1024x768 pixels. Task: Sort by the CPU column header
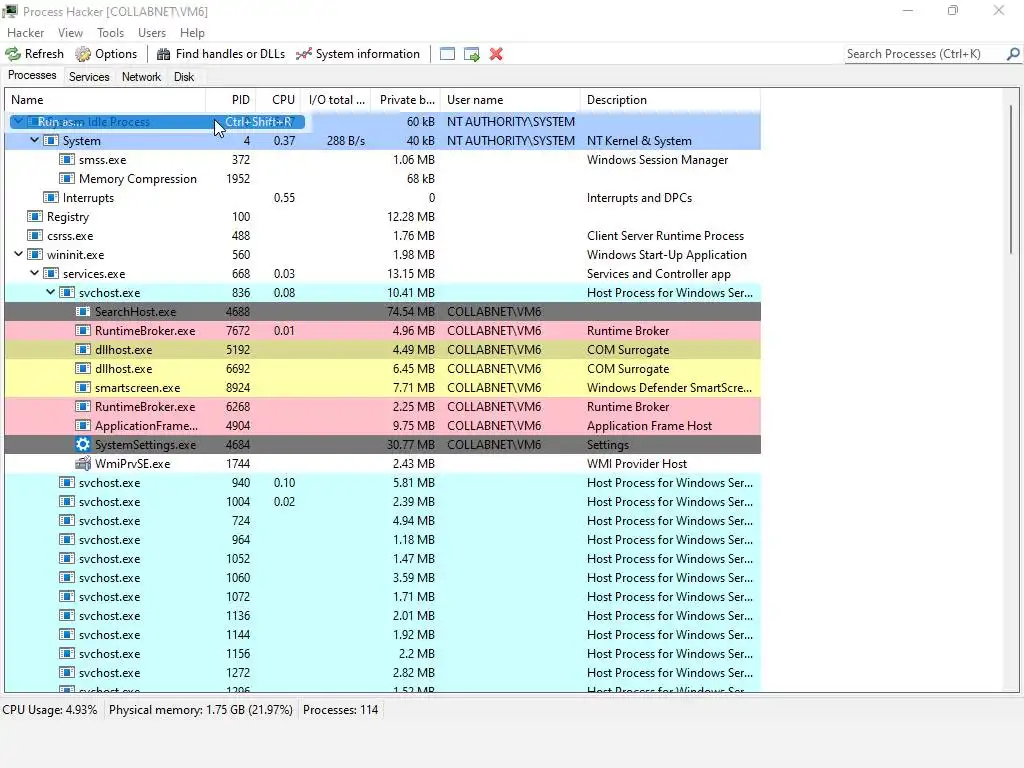280,100
